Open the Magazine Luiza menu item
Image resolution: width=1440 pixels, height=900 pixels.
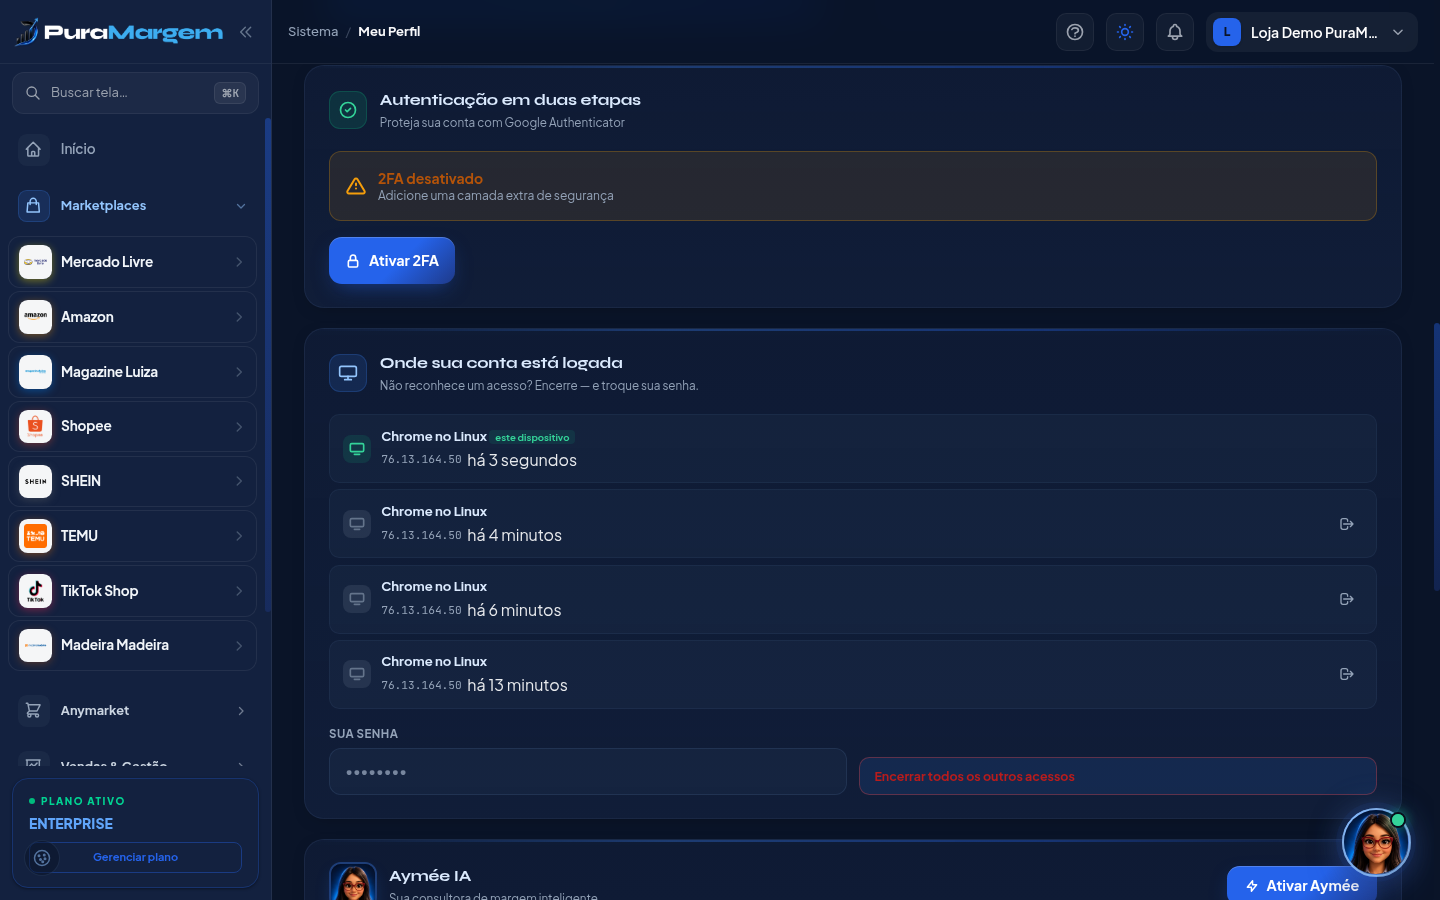tap(133, 372)
